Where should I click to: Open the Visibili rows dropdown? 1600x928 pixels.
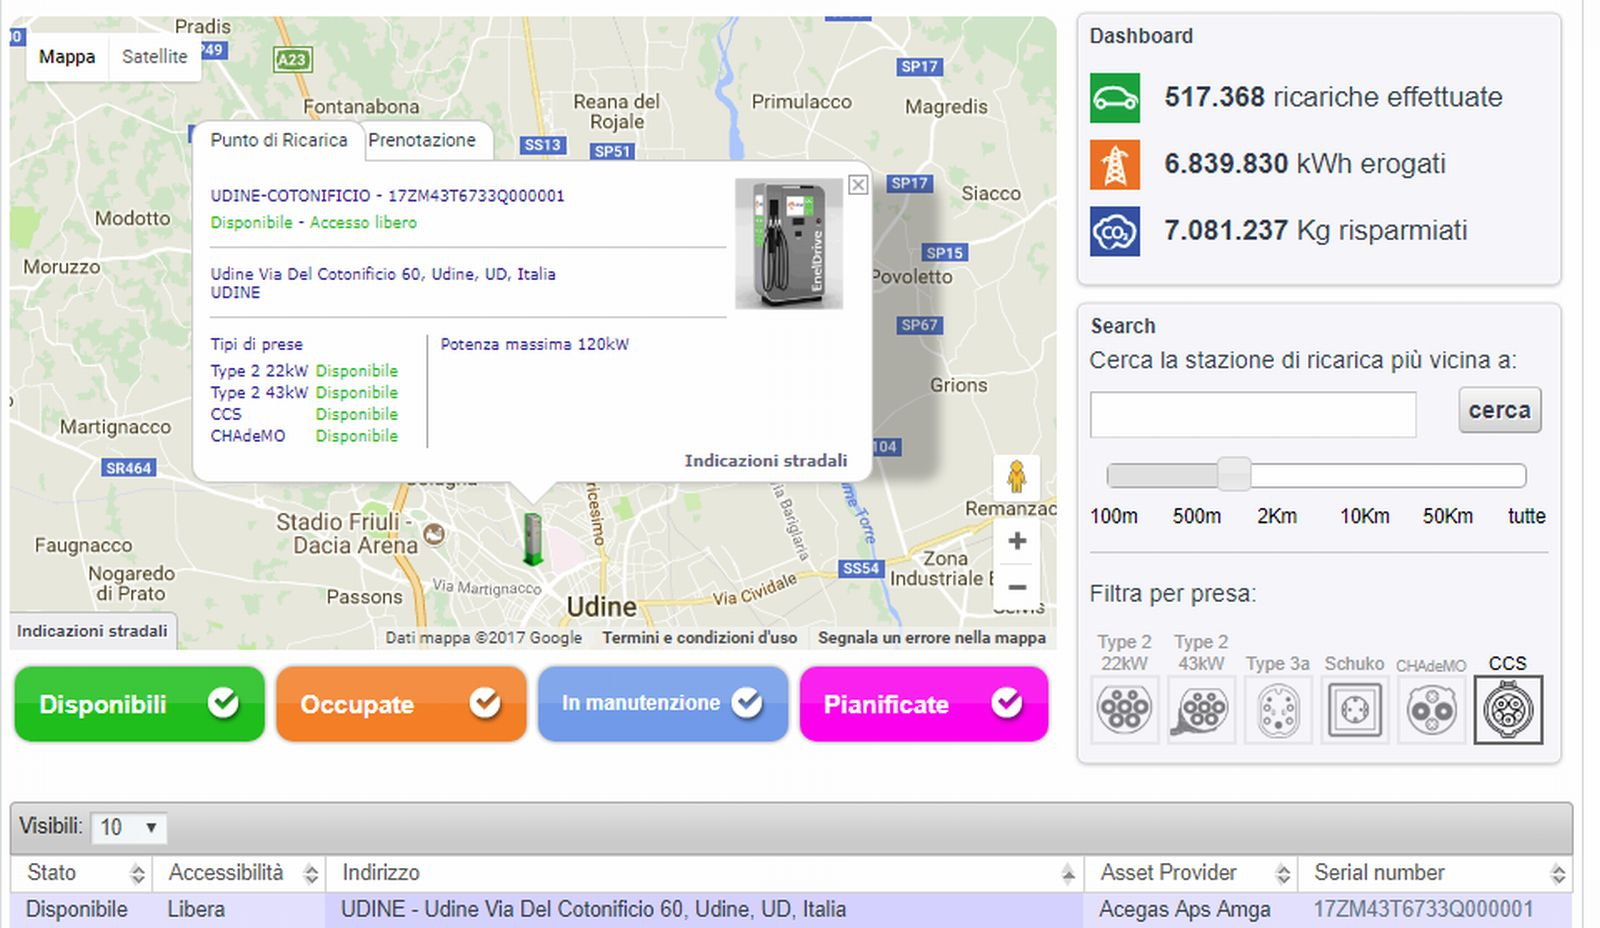(x=129, y=827)
